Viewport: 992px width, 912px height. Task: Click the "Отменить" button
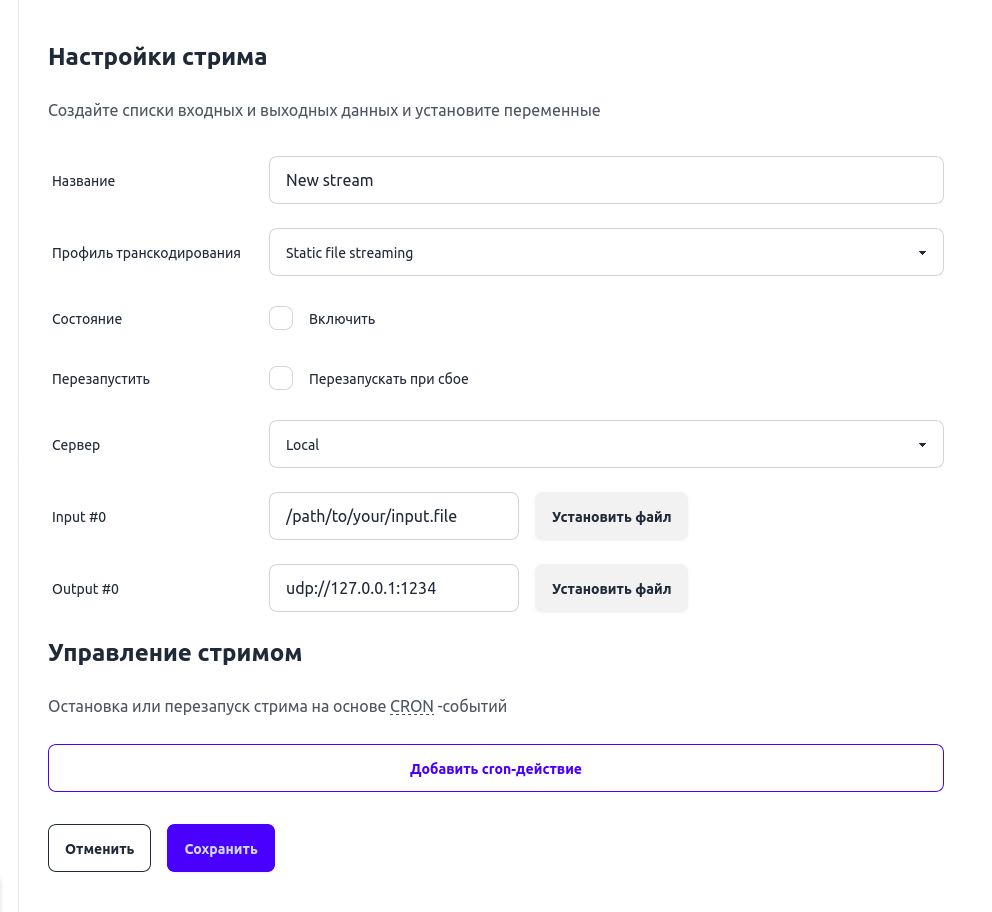tap(99, 847)
